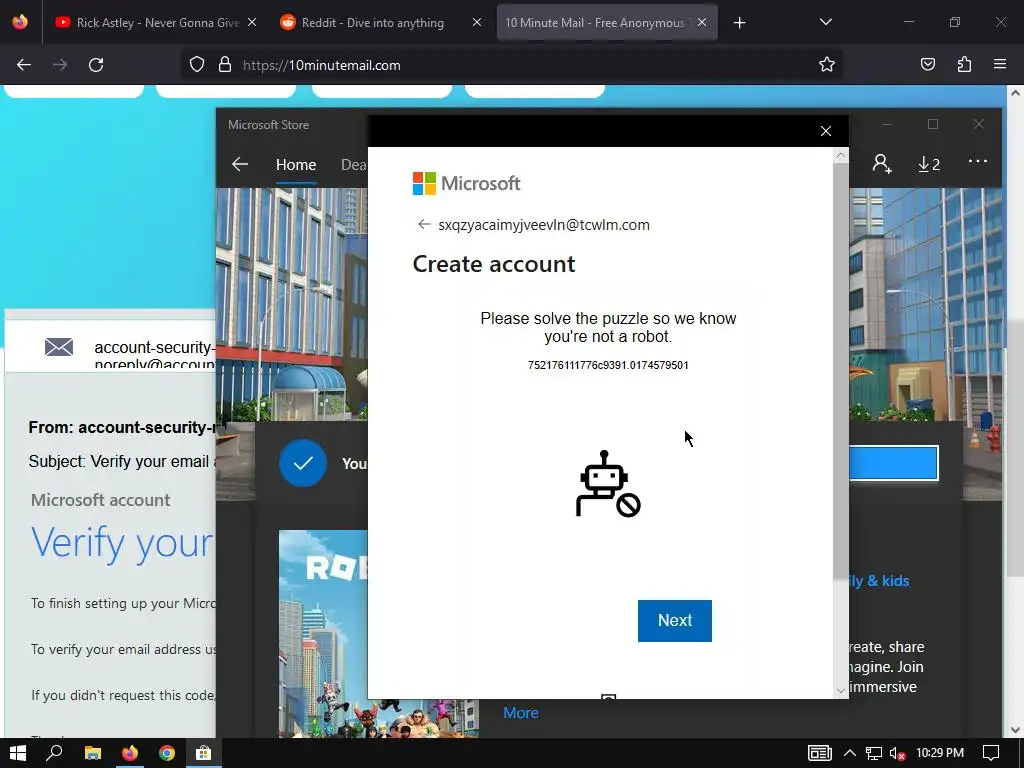Open File Explorer from taskbar
Image resolution: width=1024 pixels, height=768 pixels.
pos(93,753)
